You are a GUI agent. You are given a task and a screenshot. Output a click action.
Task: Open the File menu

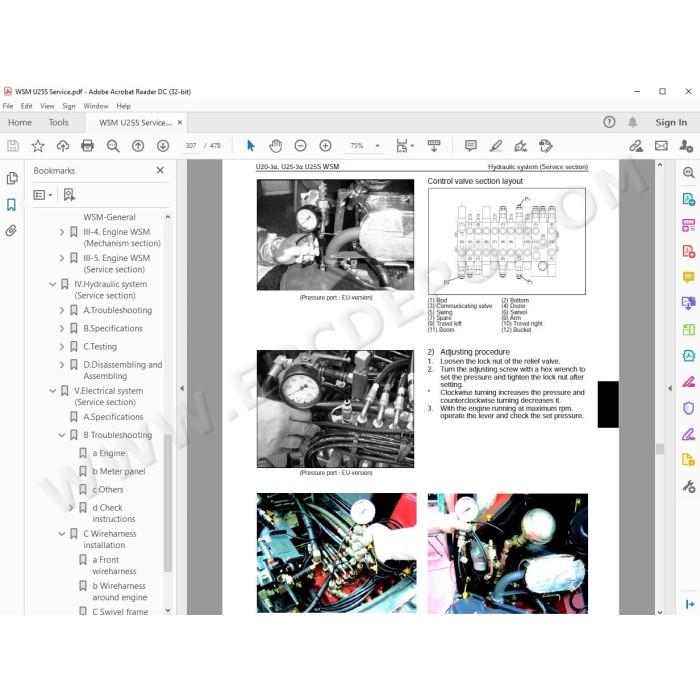point(8,106)
